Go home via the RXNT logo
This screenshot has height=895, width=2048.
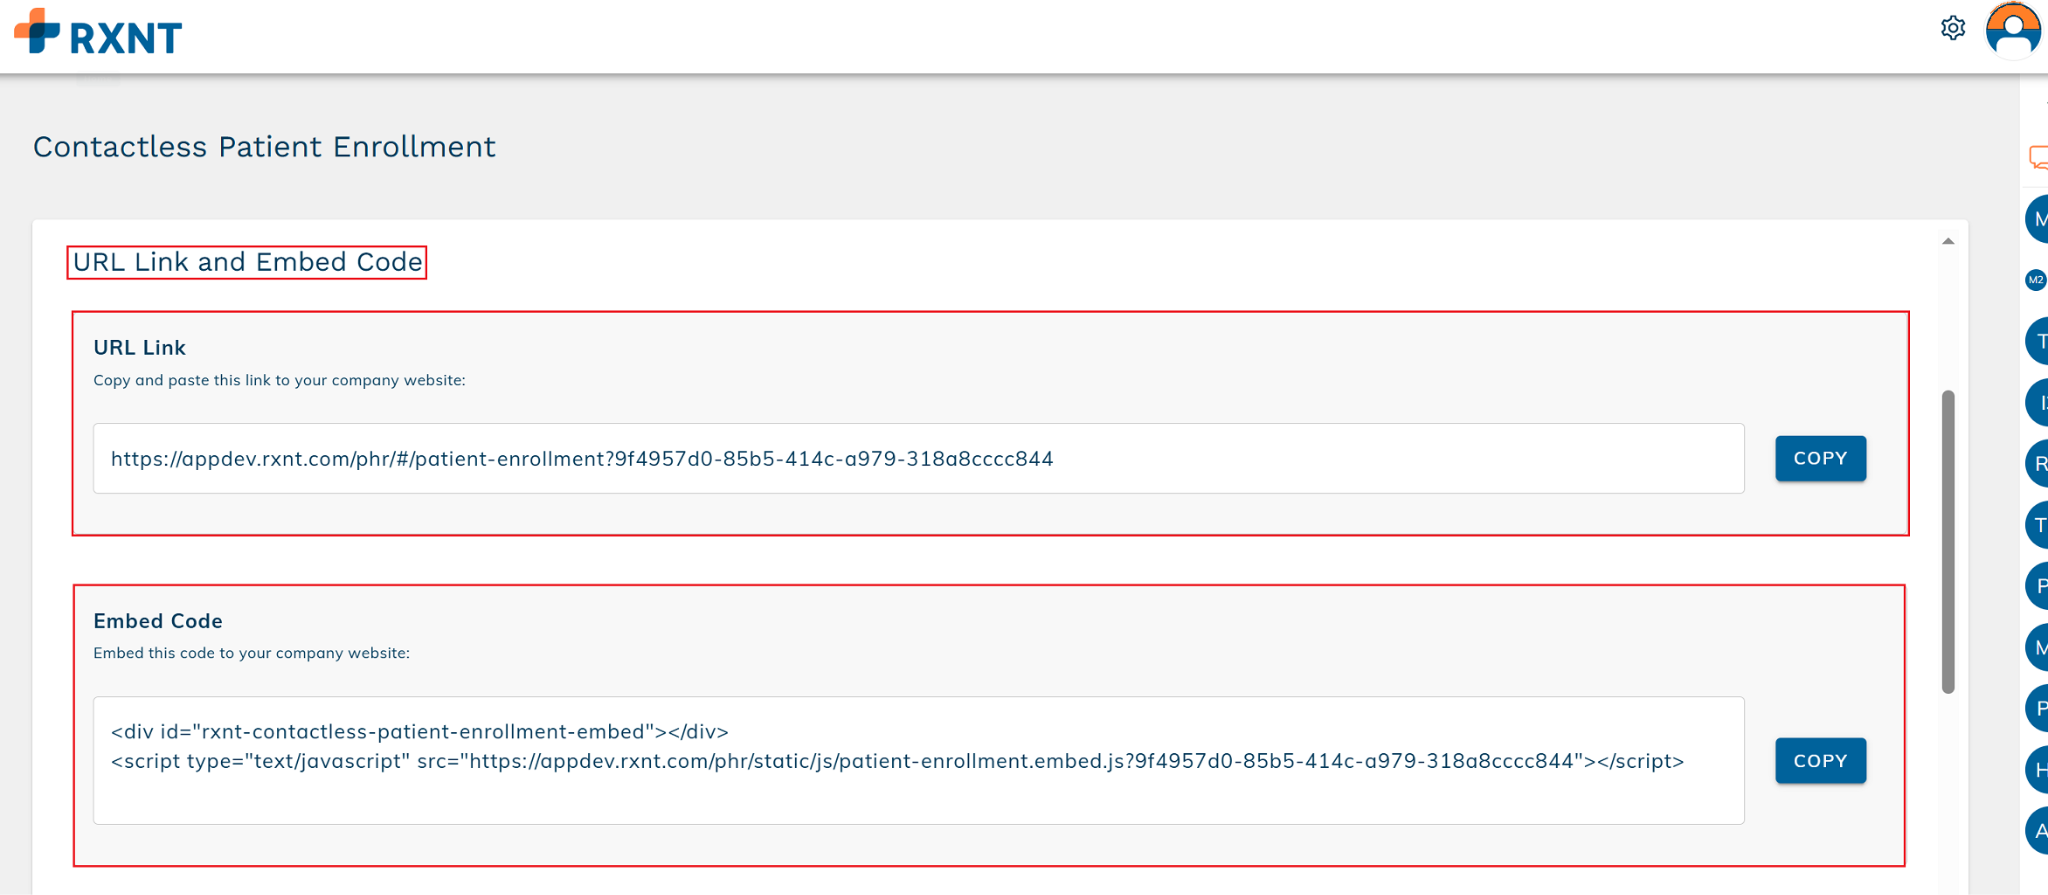tap(98, 33)
